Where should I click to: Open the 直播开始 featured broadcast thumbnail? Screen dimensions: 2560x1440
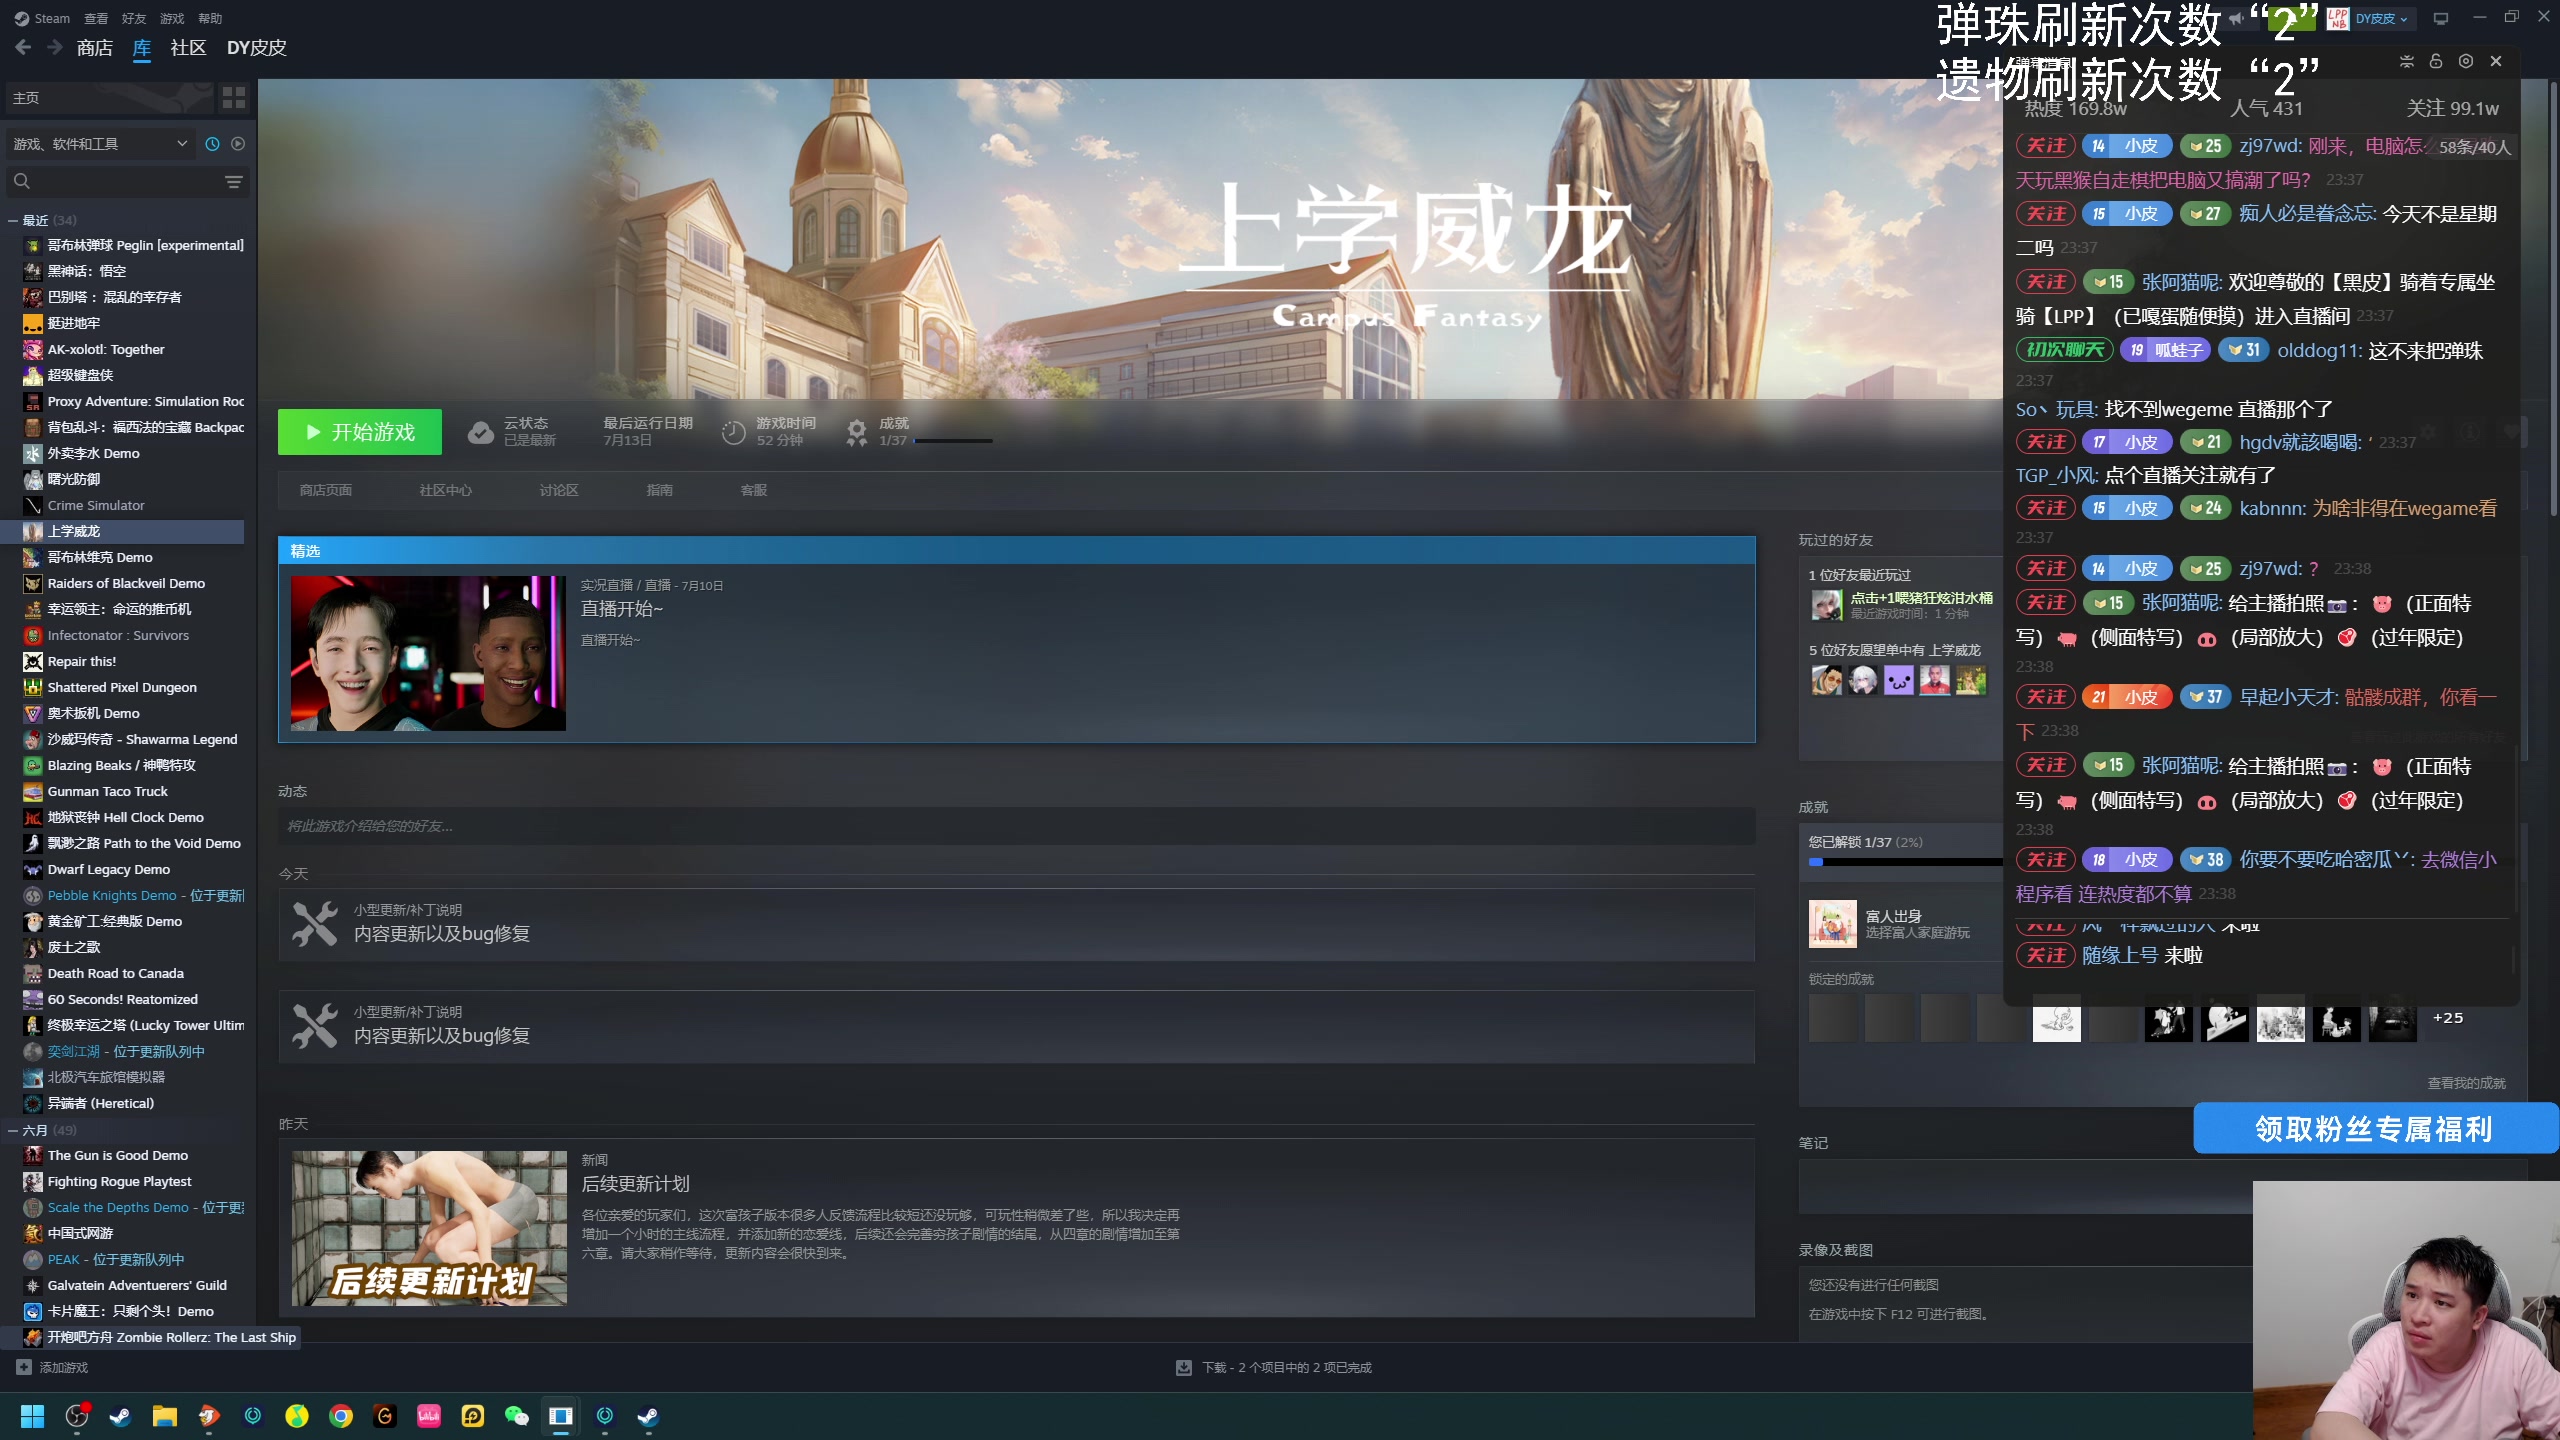tap(428, 653)
